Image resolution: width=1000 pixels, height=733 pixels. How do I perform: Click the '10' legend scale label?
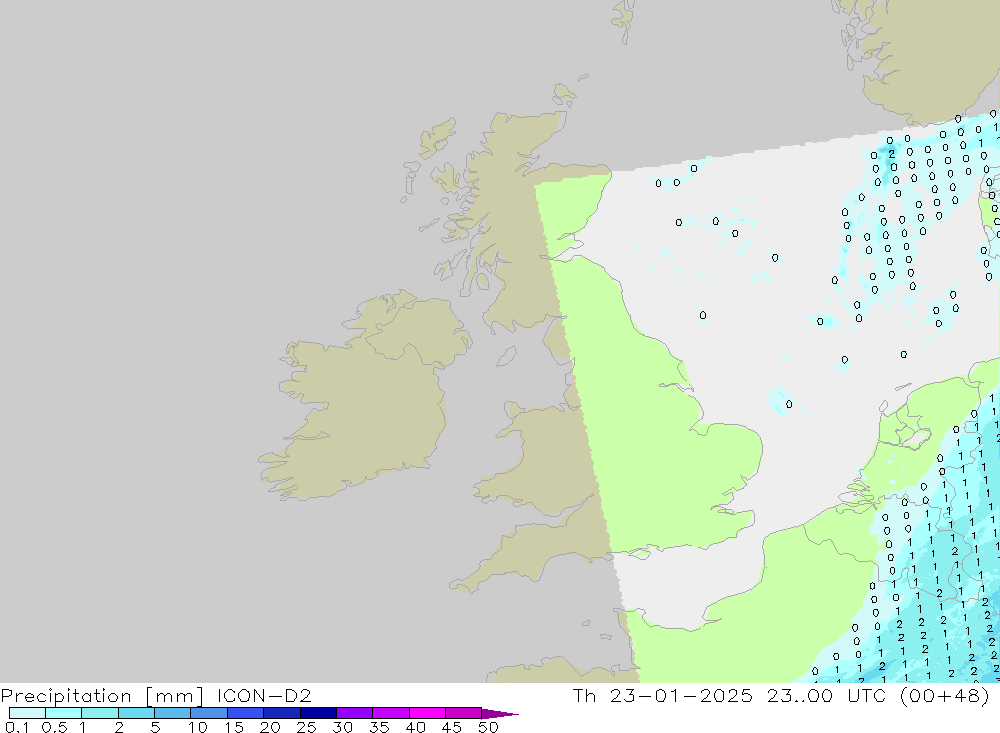[198, 727]
